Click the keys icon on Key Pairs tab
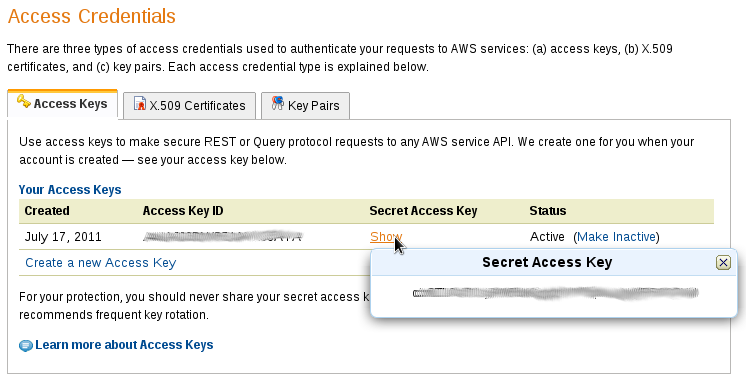The height and width of the screenshot is (386, 746). pos(278,103)
